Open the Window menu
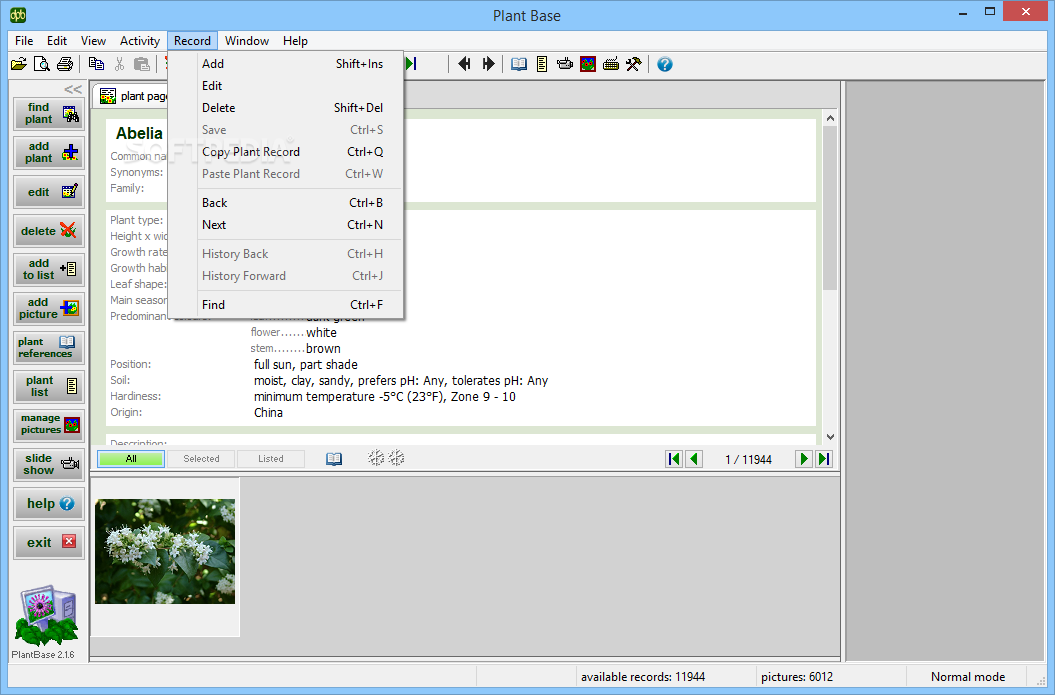This screenshot has height=695, width=1055. 247,41
